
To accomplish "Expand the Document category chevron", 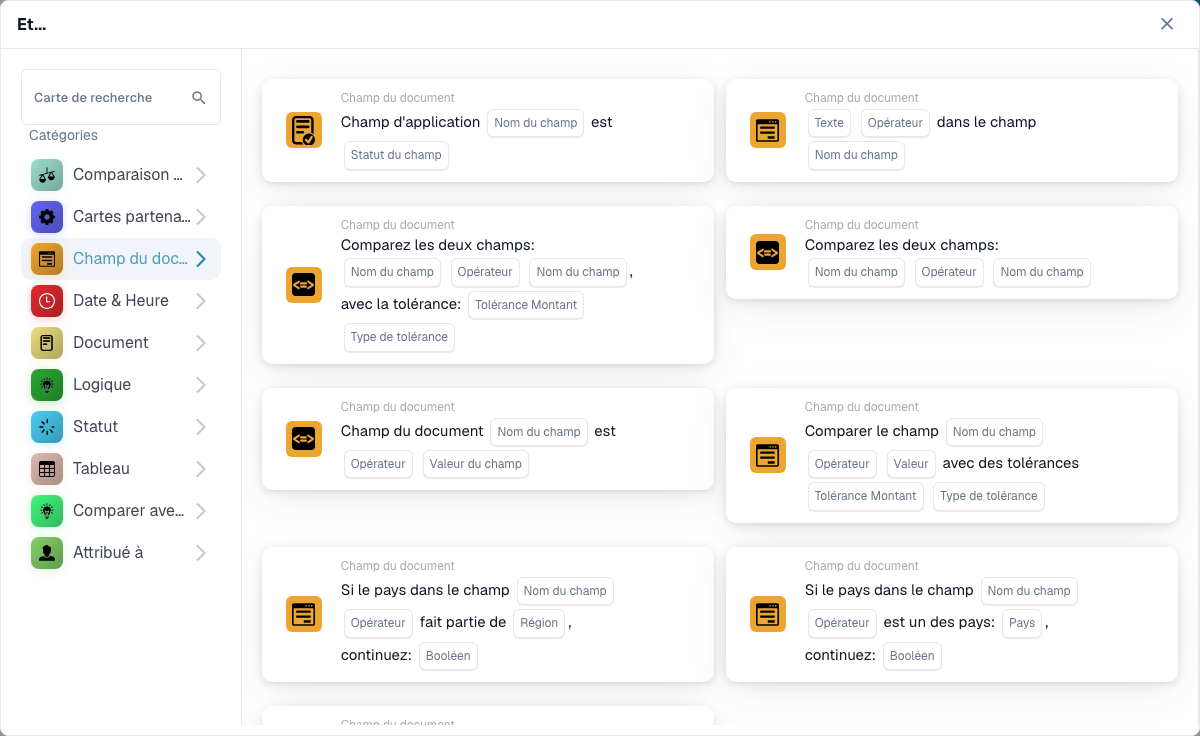I will coord(201,343).
